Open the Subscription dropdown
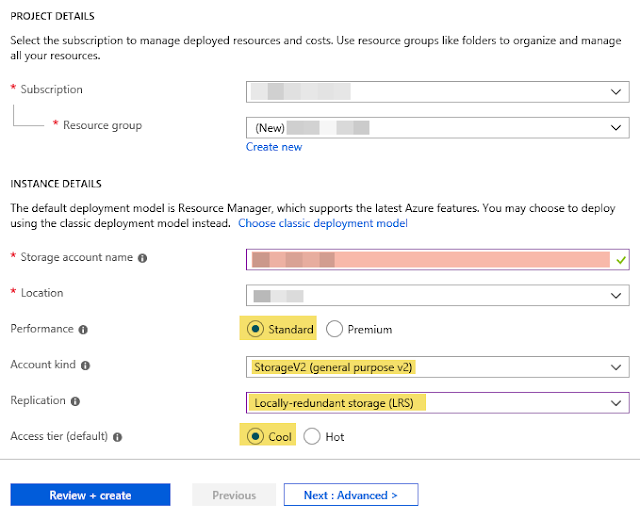This screenshot has width=640, height=520. pos(438,91)
